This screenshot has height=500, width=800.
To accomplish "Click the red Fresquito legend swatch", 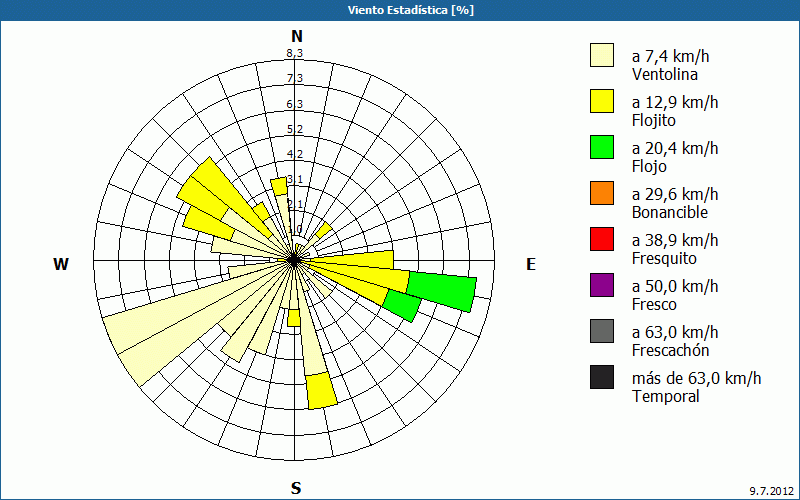I will [x=602, y=239].
